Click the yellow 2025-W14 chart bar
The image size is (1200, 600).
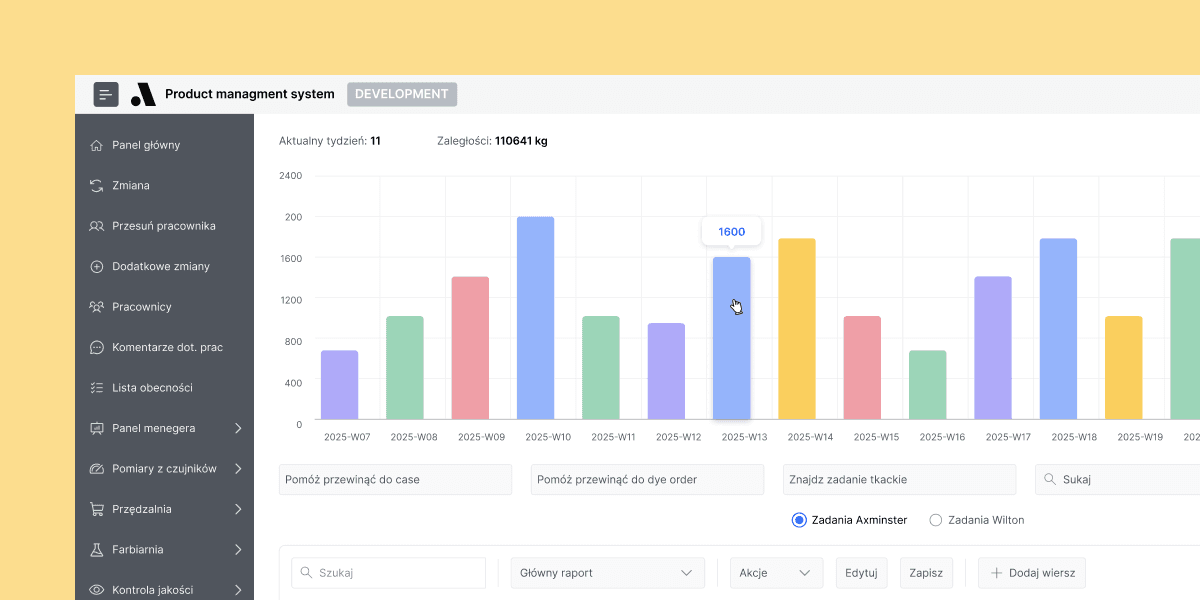click(x=797, y=328)
